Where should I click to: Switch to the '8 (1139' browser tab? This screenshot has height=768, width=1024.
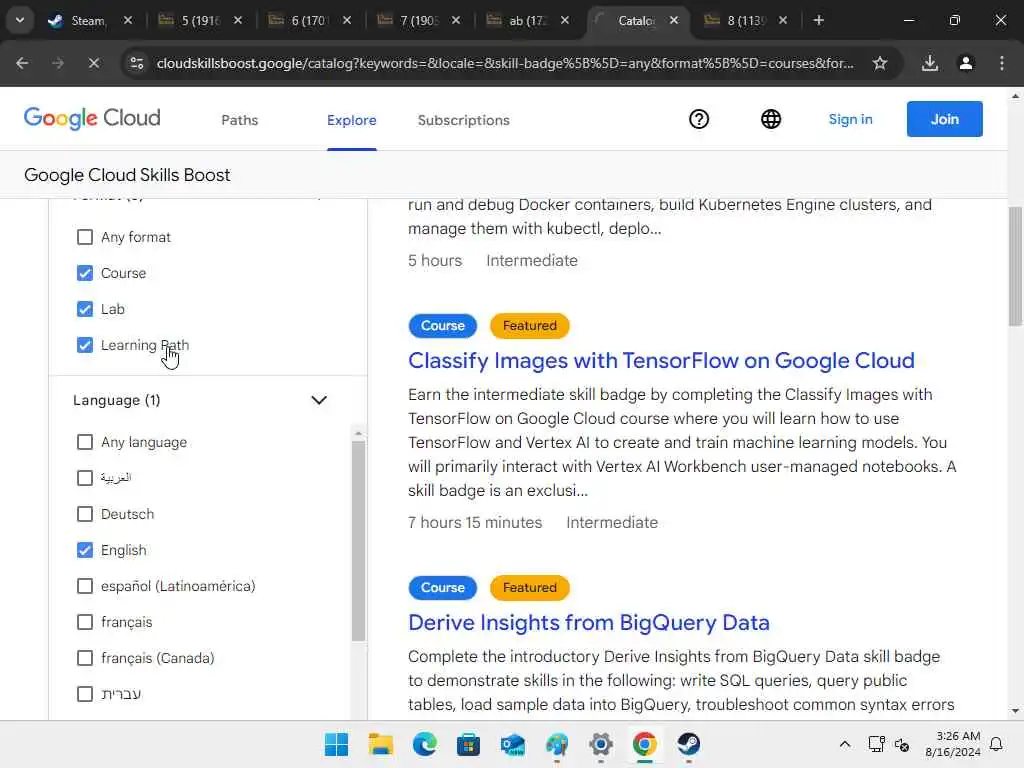click(745, 20)
